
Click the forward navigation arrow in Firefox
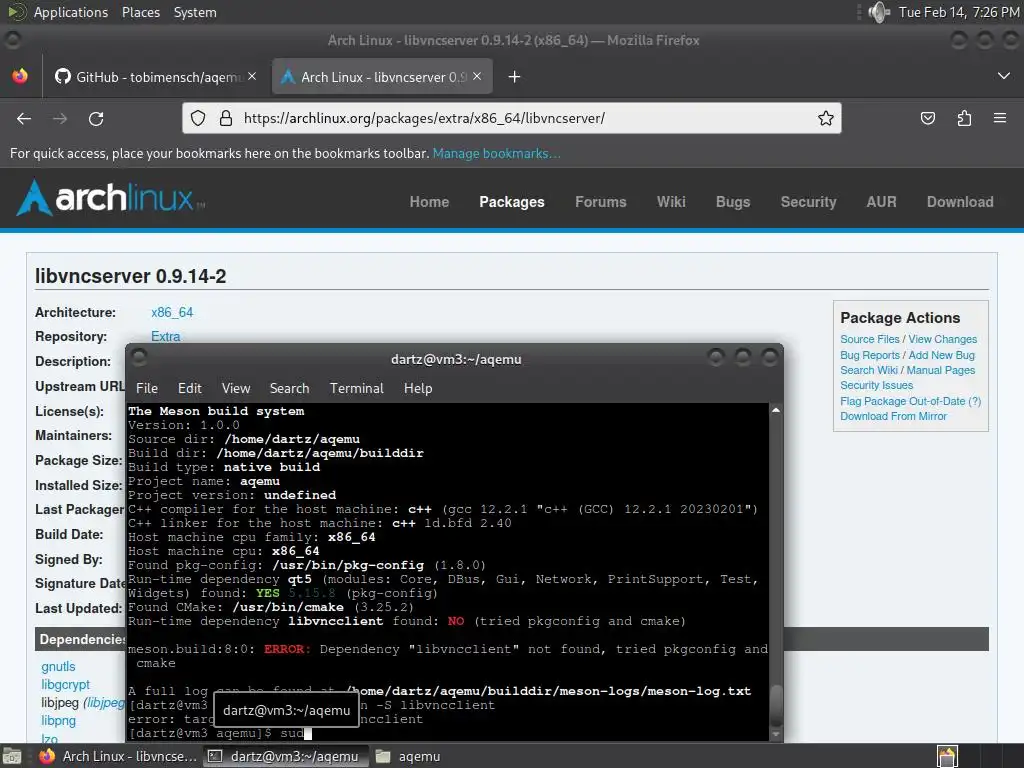pyautogui.click(x=60, y=119)
